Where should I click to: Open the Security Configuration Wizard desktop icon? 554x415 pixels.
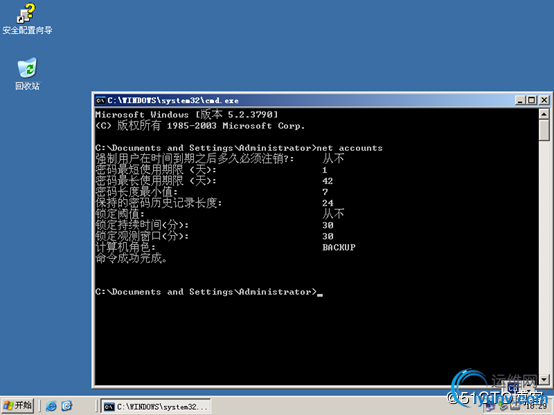(27, 19)
